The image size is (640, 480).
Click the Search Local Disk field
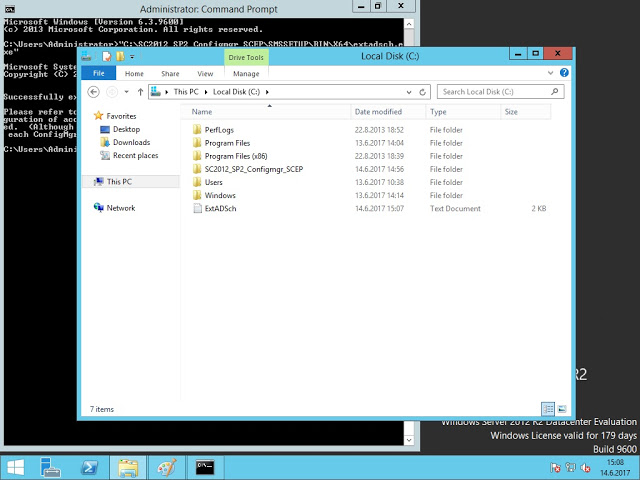pyautogui.click(x=500, y=92)
